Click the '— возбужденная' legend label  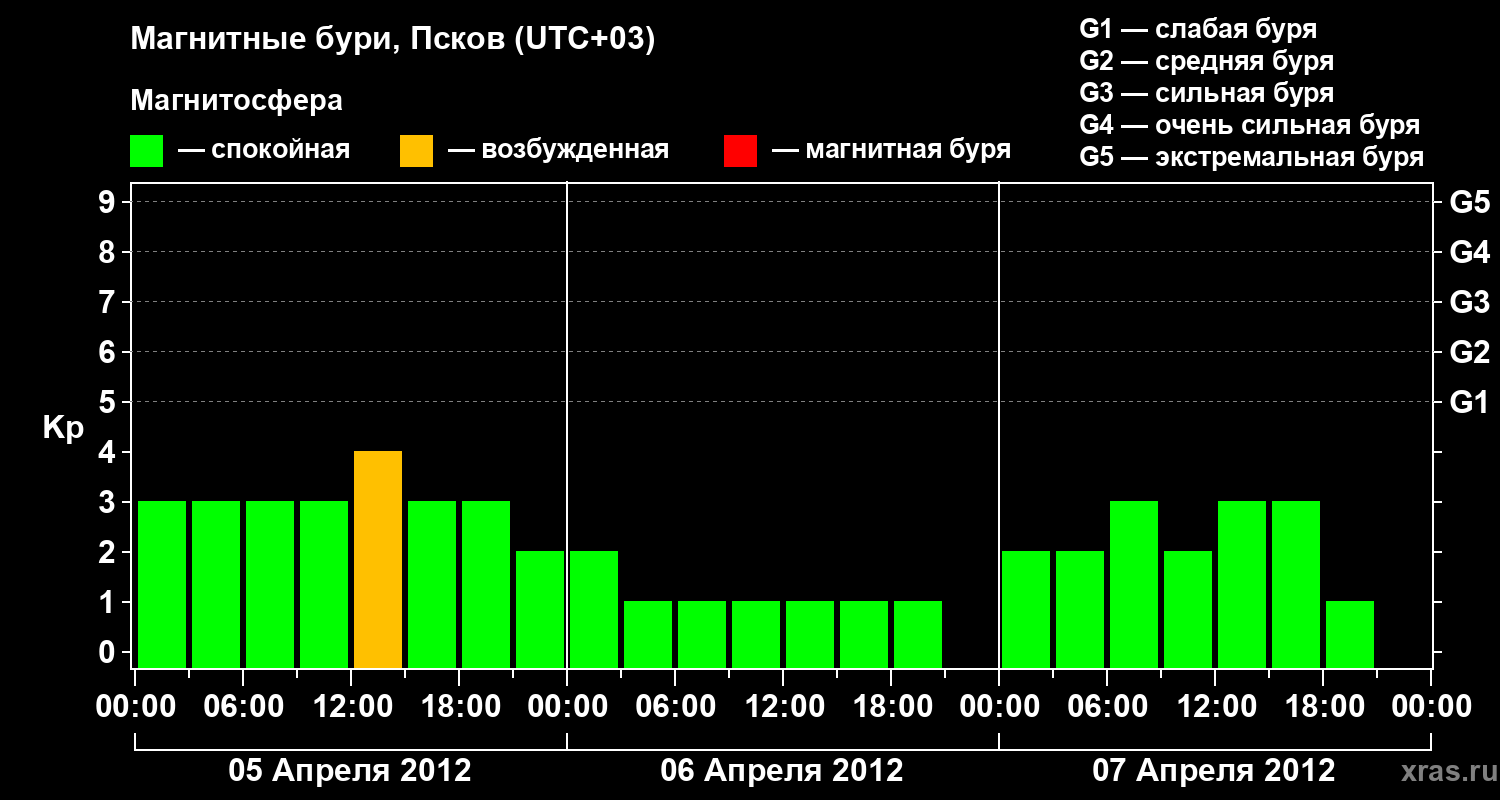click(x=558, y=150)
